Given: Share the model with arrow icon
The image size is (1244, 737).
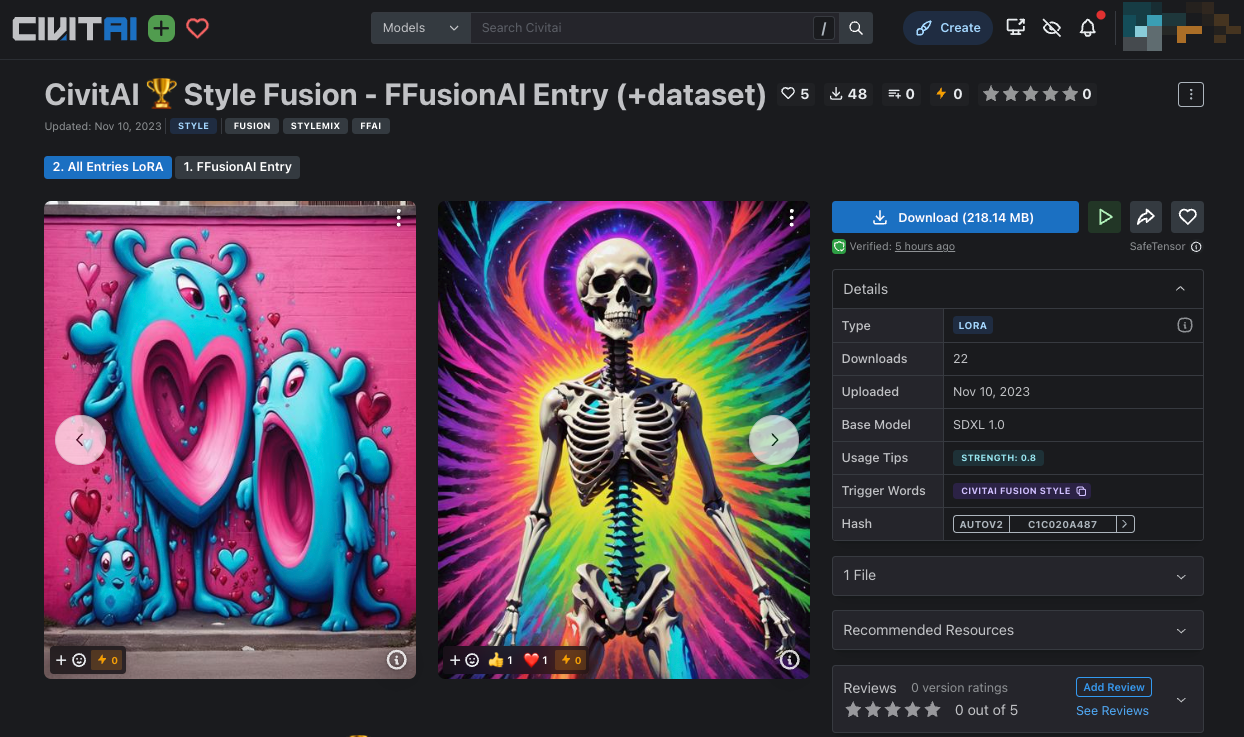Looking at the screenshot, I should [x=1146, y=217].
